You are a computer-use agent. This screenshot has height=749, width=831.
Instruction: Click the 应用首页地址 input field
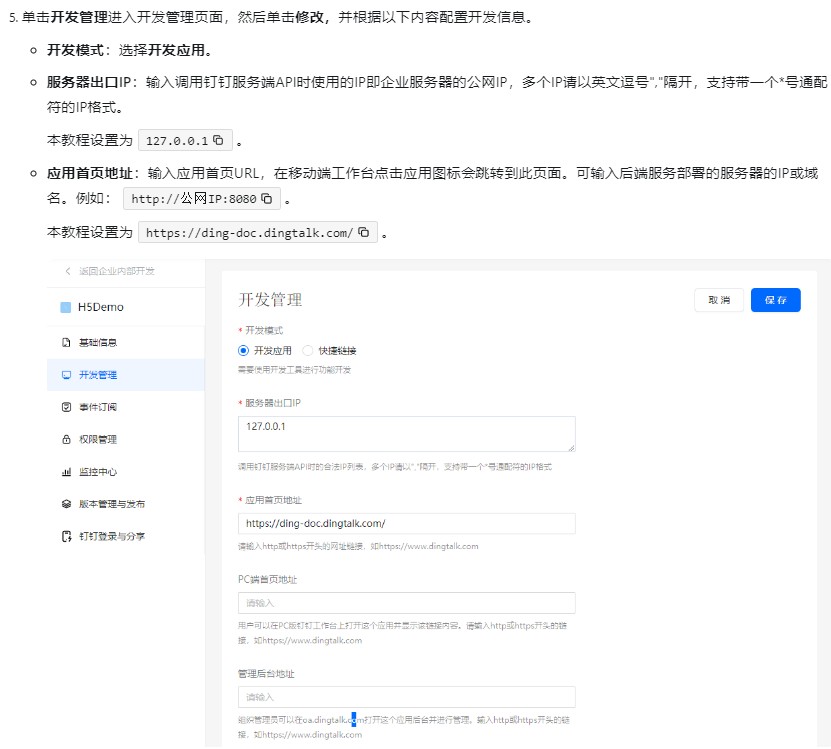(406, 524)
